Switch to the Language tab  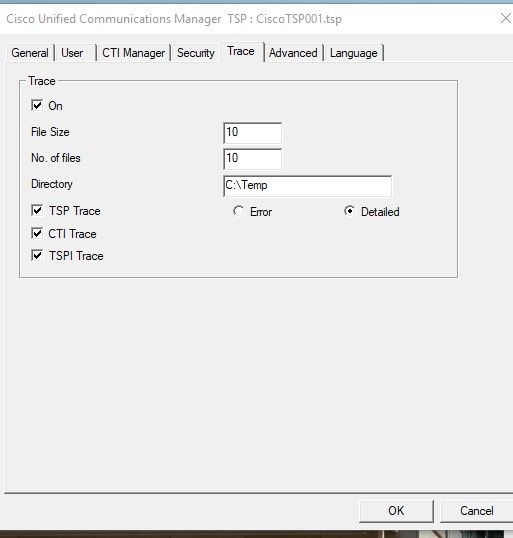(353, 53)
